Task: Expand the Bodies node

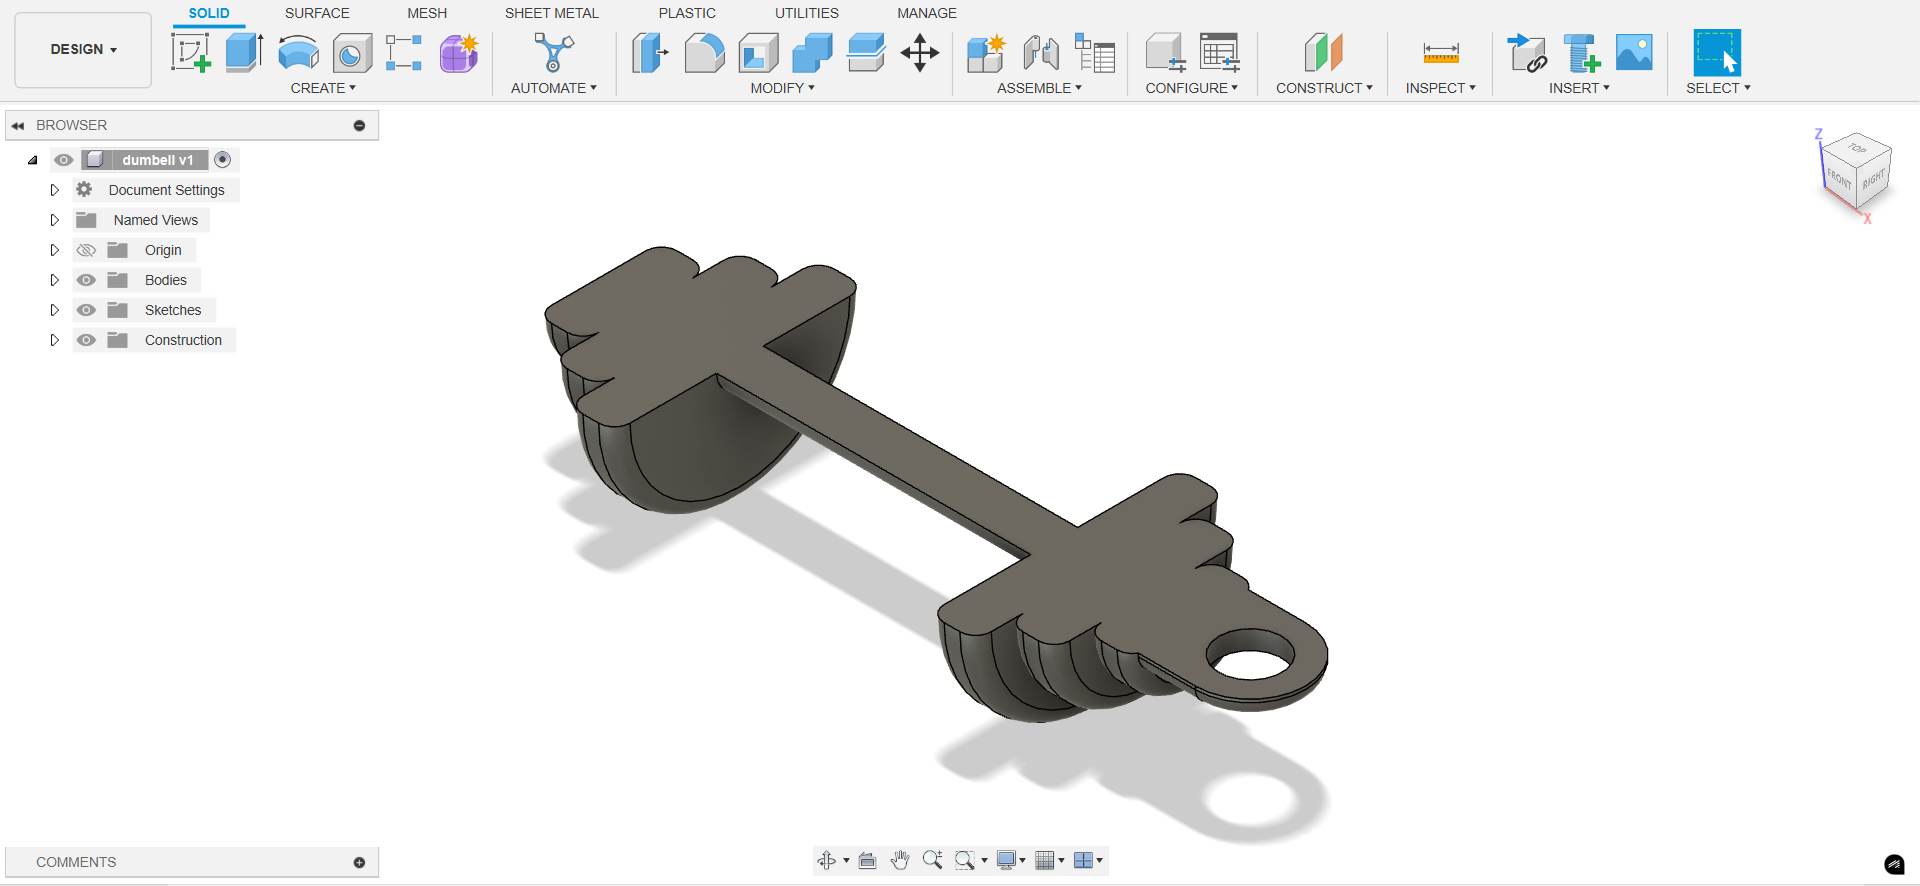Action: pyautogui.click(x=55, y=280)
